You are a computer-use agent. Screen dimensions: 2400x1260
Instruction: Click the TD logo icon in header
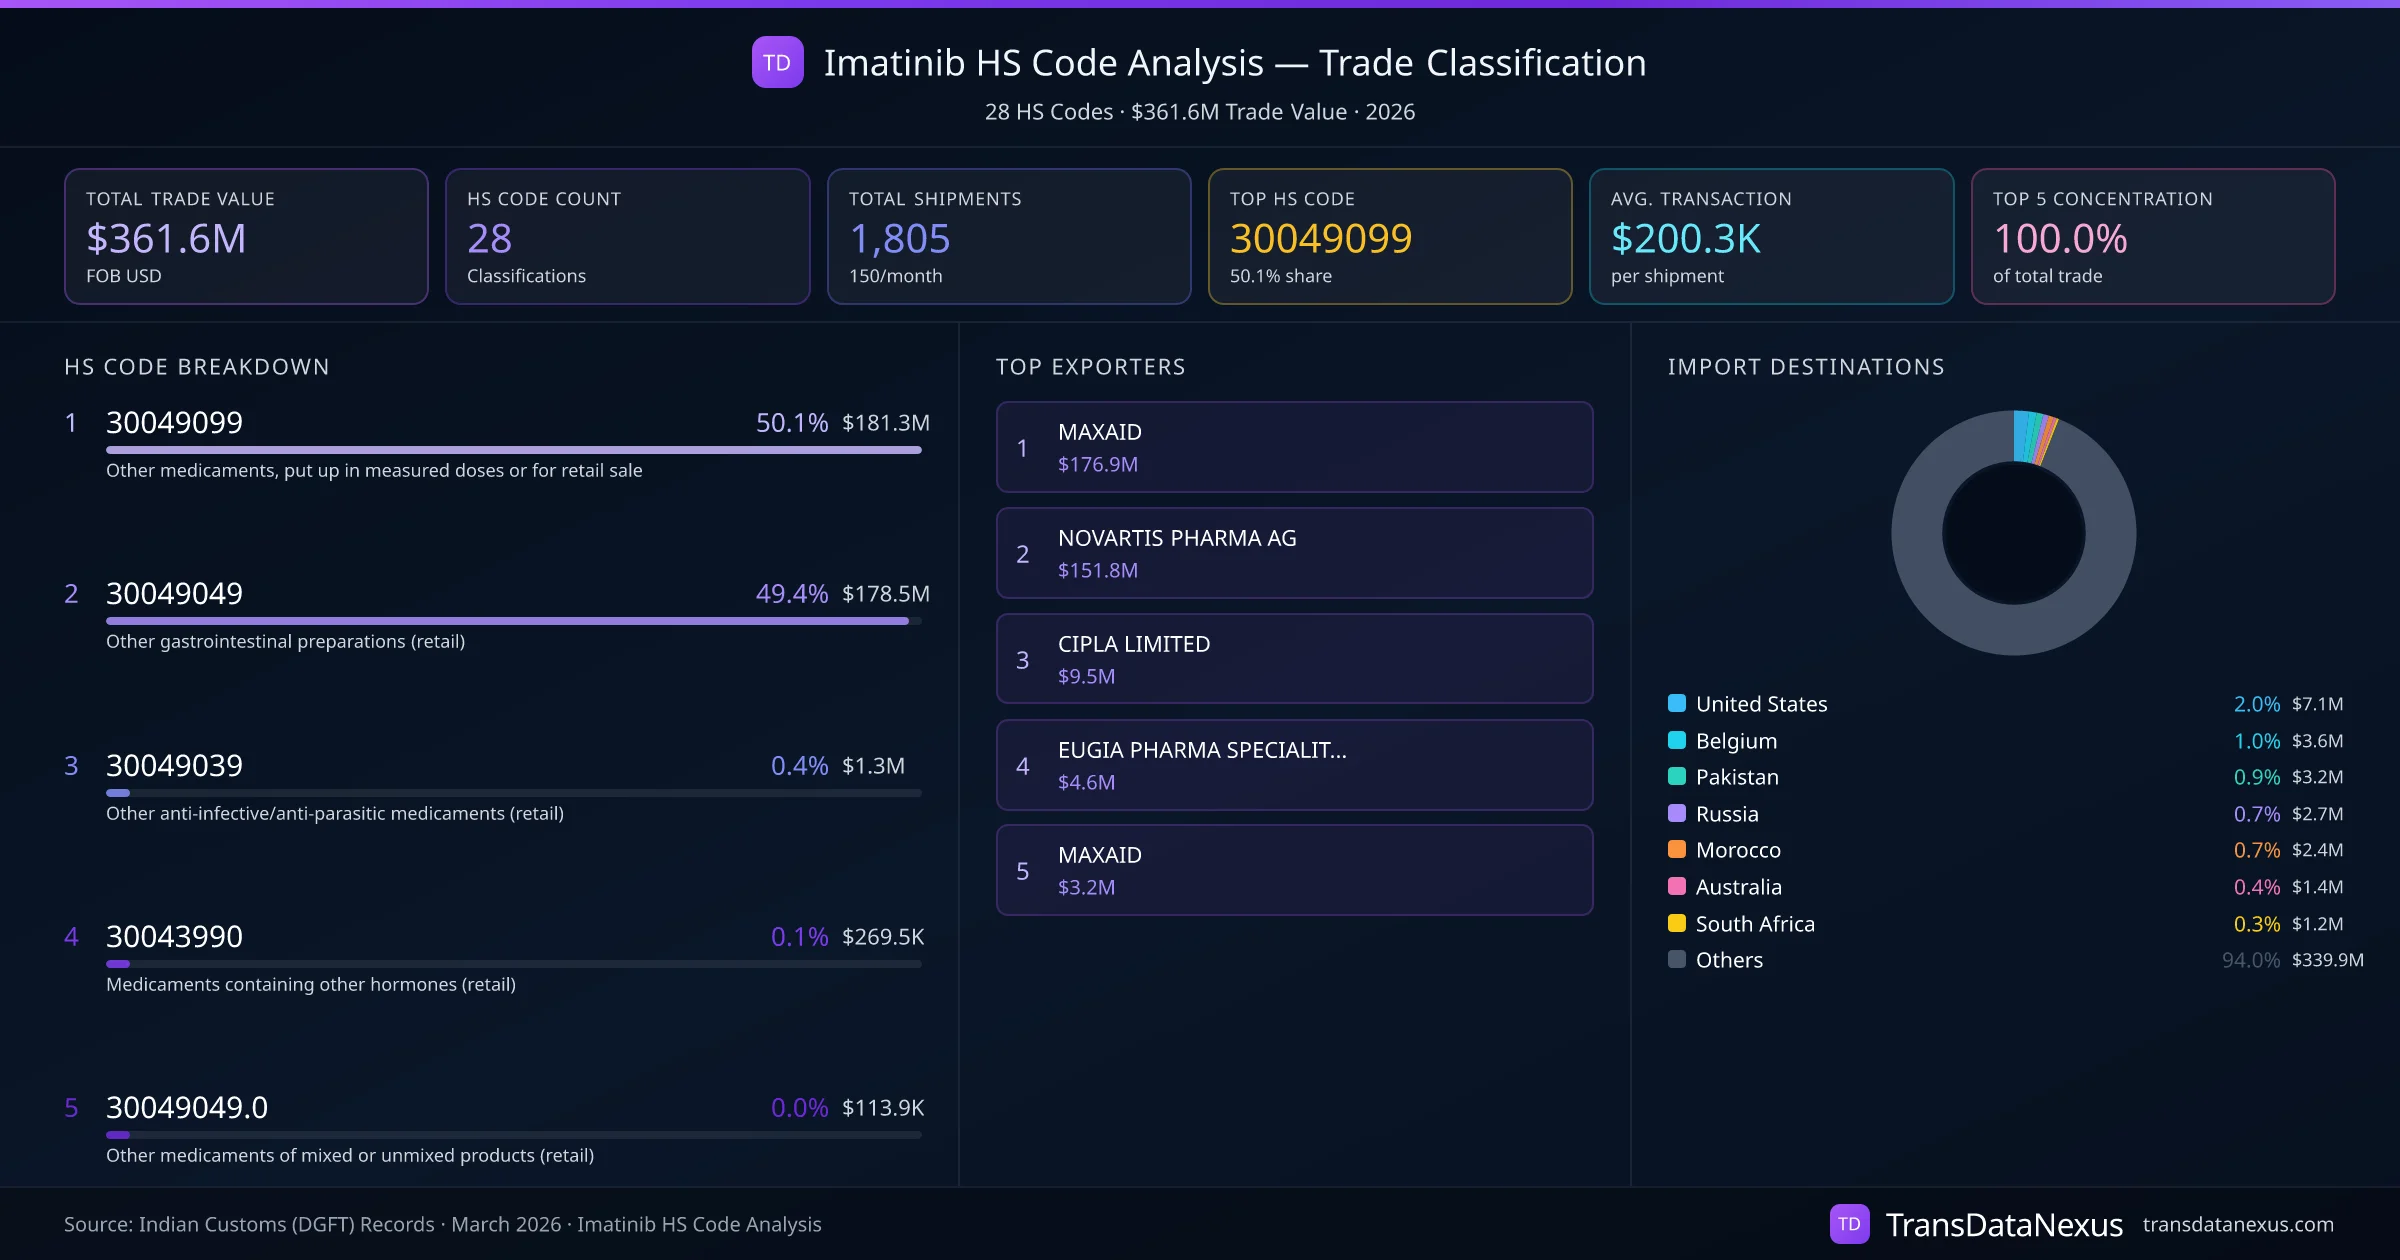tap(777, 62)
